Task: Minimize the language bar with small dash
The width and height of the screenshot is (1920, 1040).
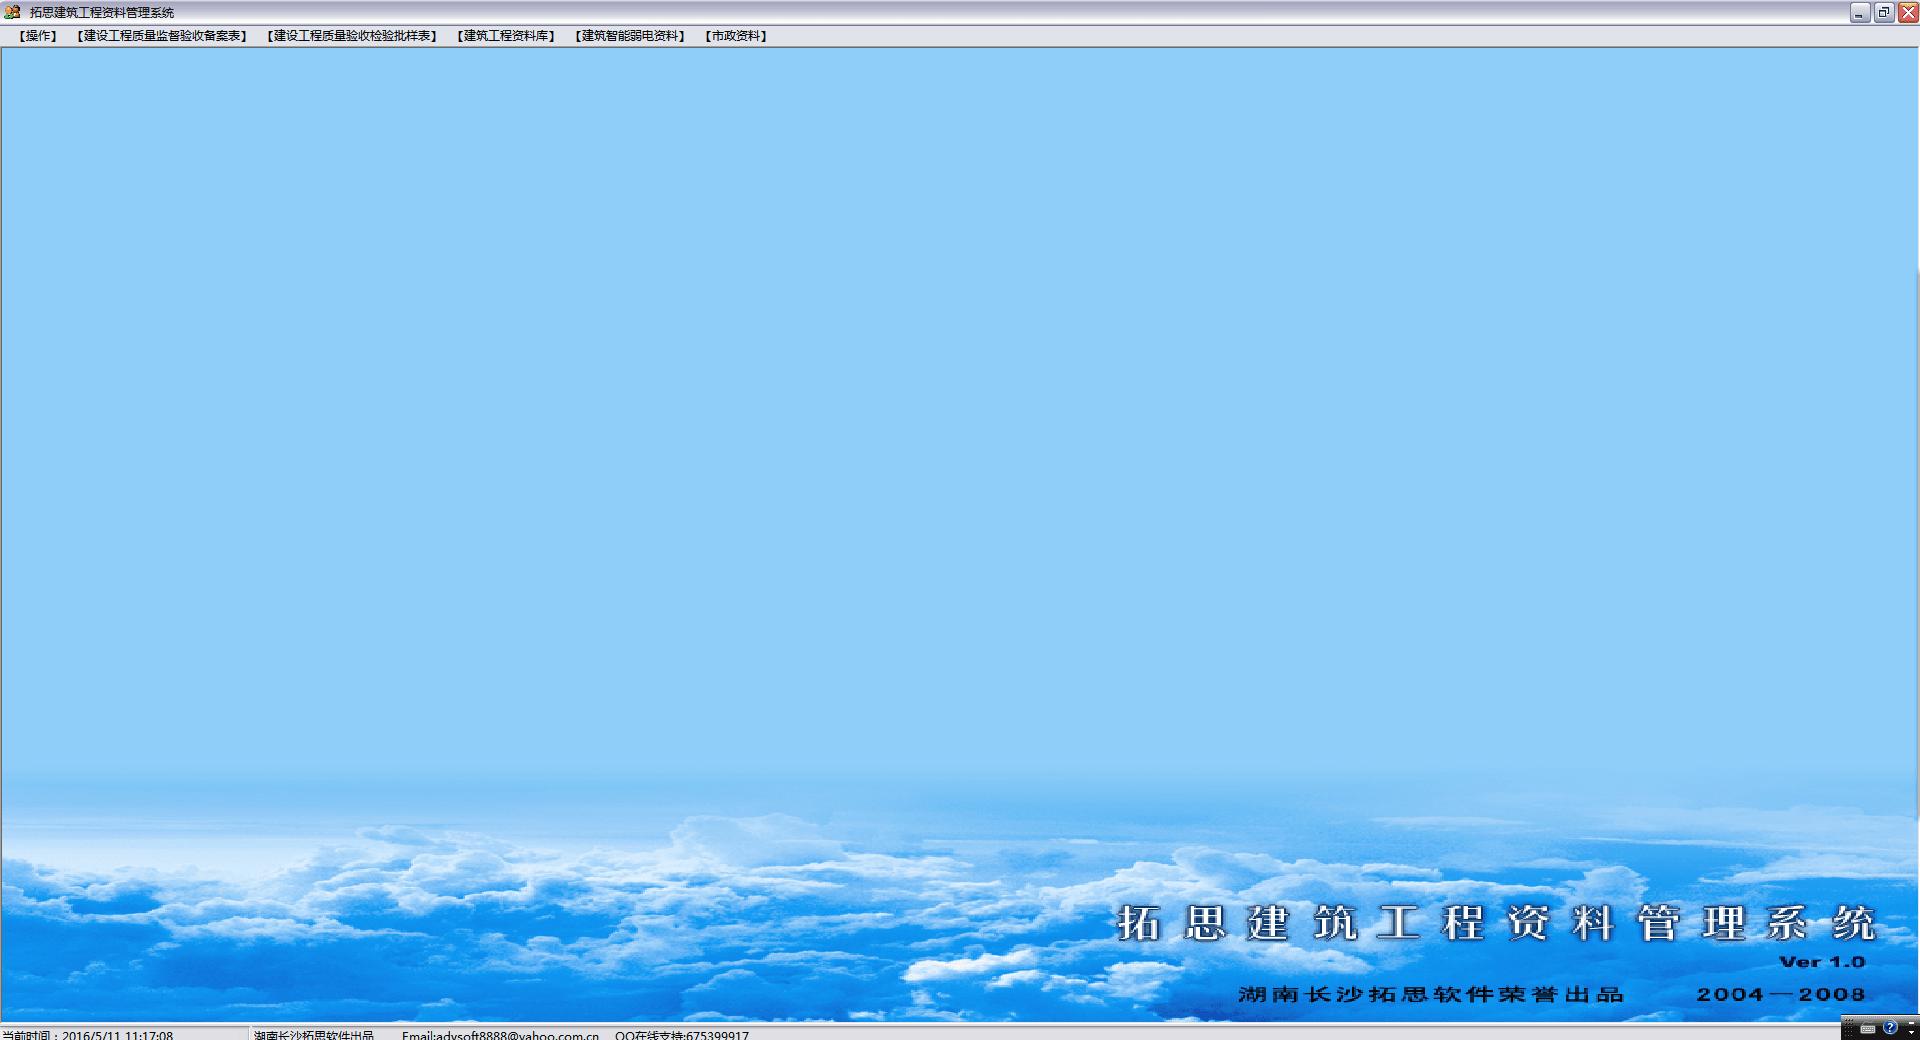Action: (x=1911, y=1021)
